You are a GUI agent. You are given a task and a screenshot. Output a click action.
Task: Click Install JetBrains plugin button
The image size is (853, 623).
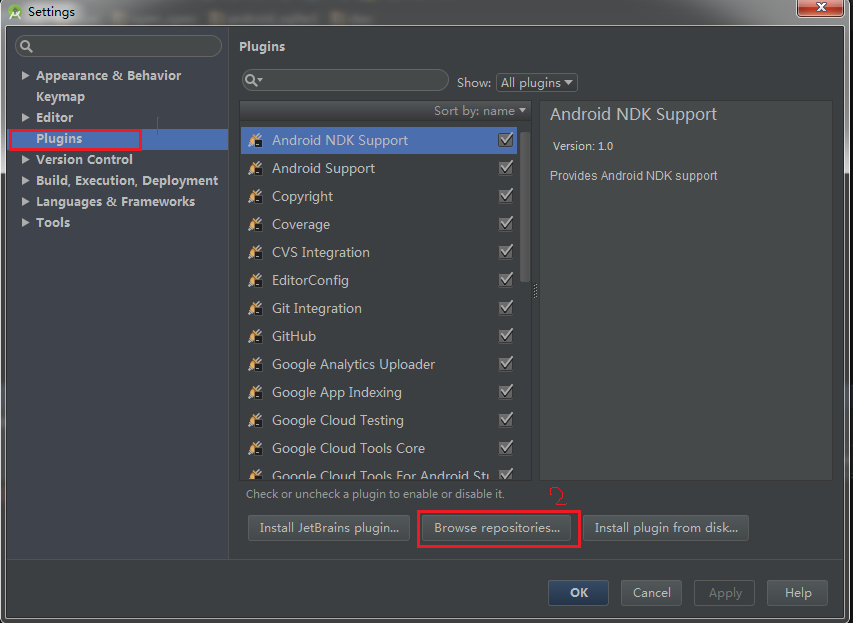329,528
